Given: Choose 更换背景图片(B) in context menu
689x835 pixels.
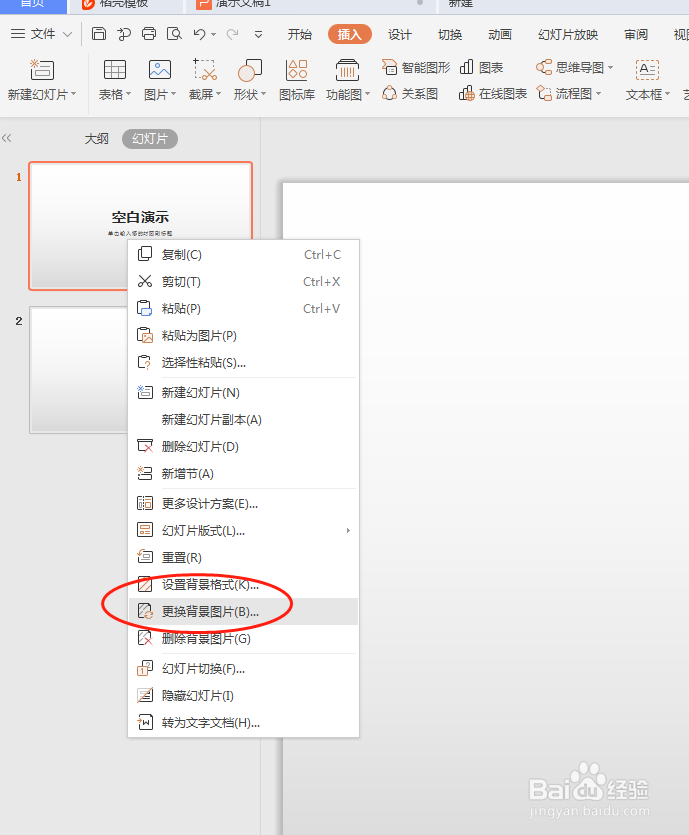Looking at the screenshot, I should coord(243,611).
